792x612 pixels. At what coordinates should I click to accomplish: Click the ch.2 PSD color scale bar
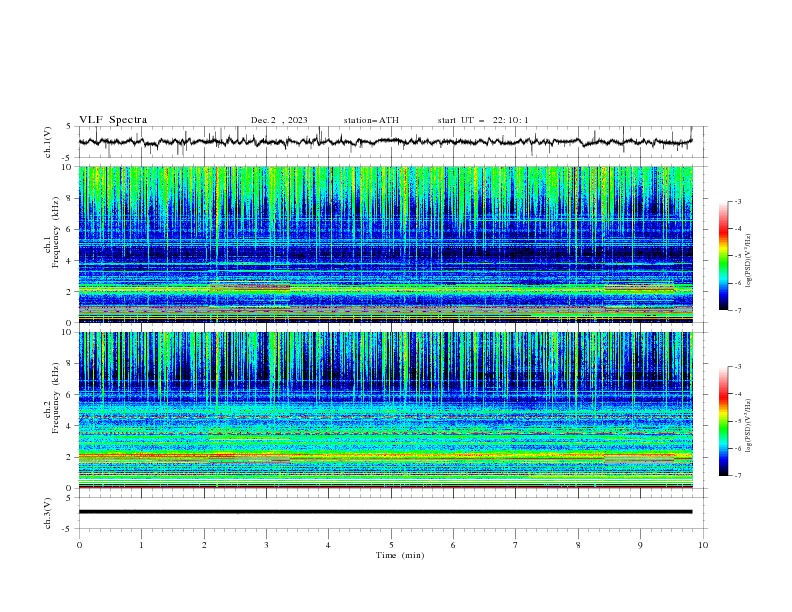723,421
